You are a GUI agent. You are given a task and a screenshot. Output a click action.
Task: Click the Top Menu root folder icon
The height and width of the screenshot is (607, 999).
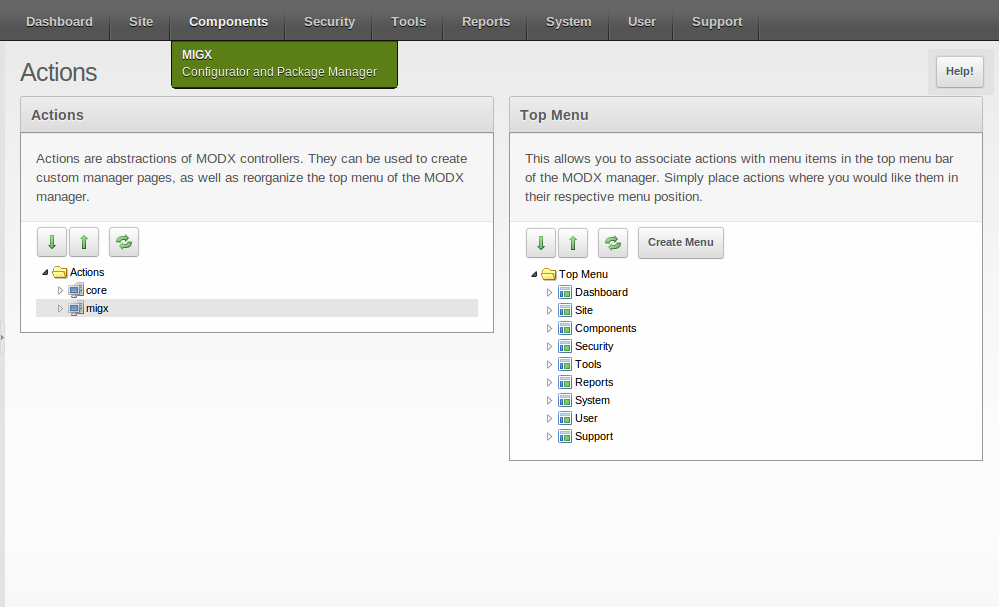click(x=549, y=275)
